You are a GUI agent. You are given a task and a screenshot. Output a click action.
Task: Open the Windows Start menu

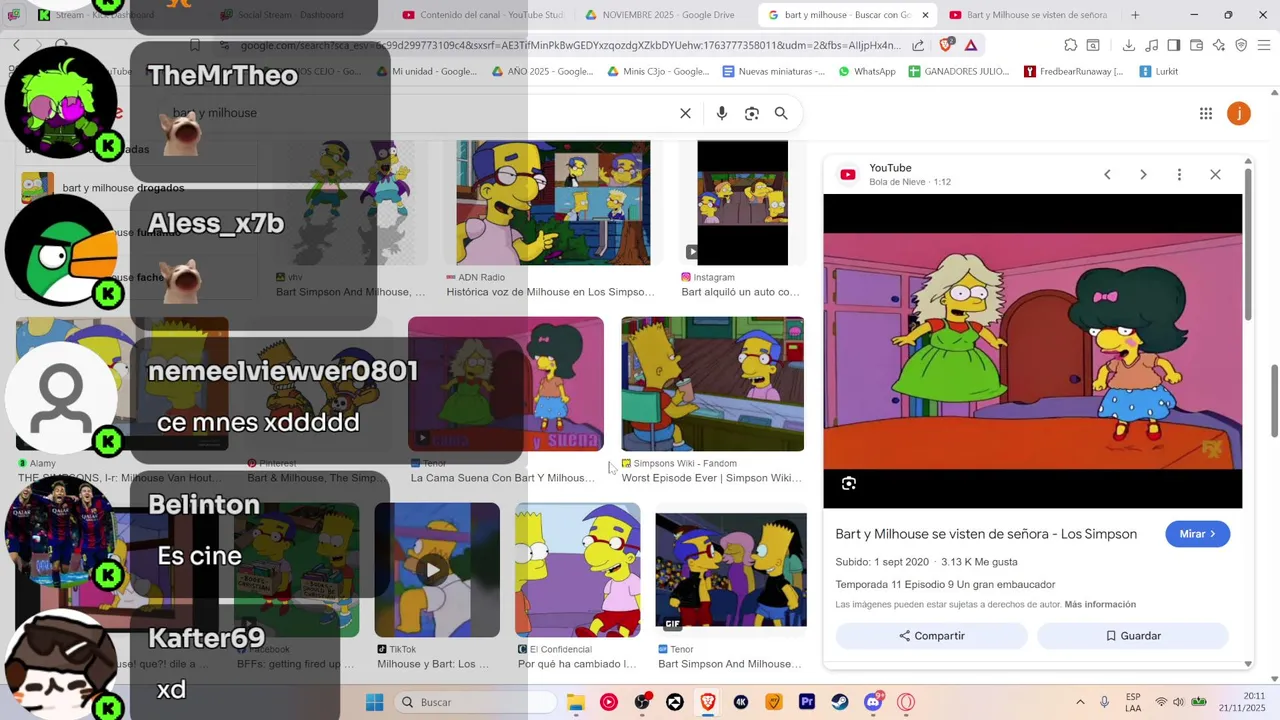[x=375, y=702]
